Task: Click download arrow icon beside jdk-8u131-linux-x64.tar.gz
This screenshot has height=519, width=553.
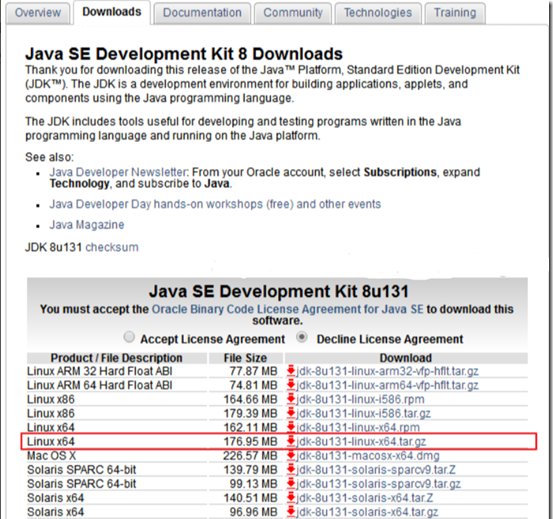Action: pos(291,441)
